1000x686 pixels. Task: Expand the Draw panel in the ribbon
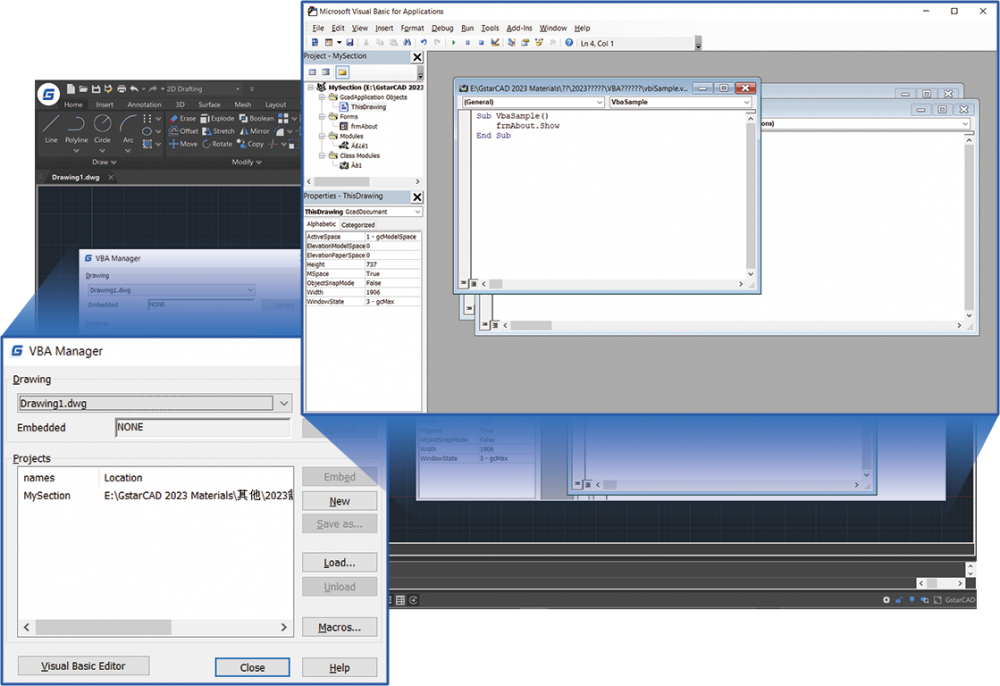pos(104,162)
